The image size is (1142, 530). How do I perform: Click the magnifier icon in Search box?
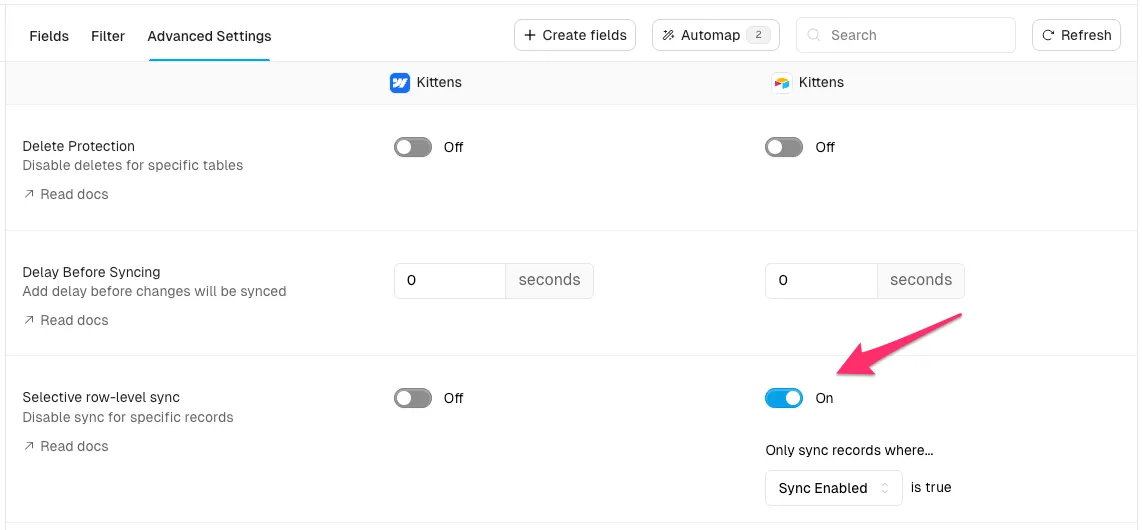[x=814, y=35]
